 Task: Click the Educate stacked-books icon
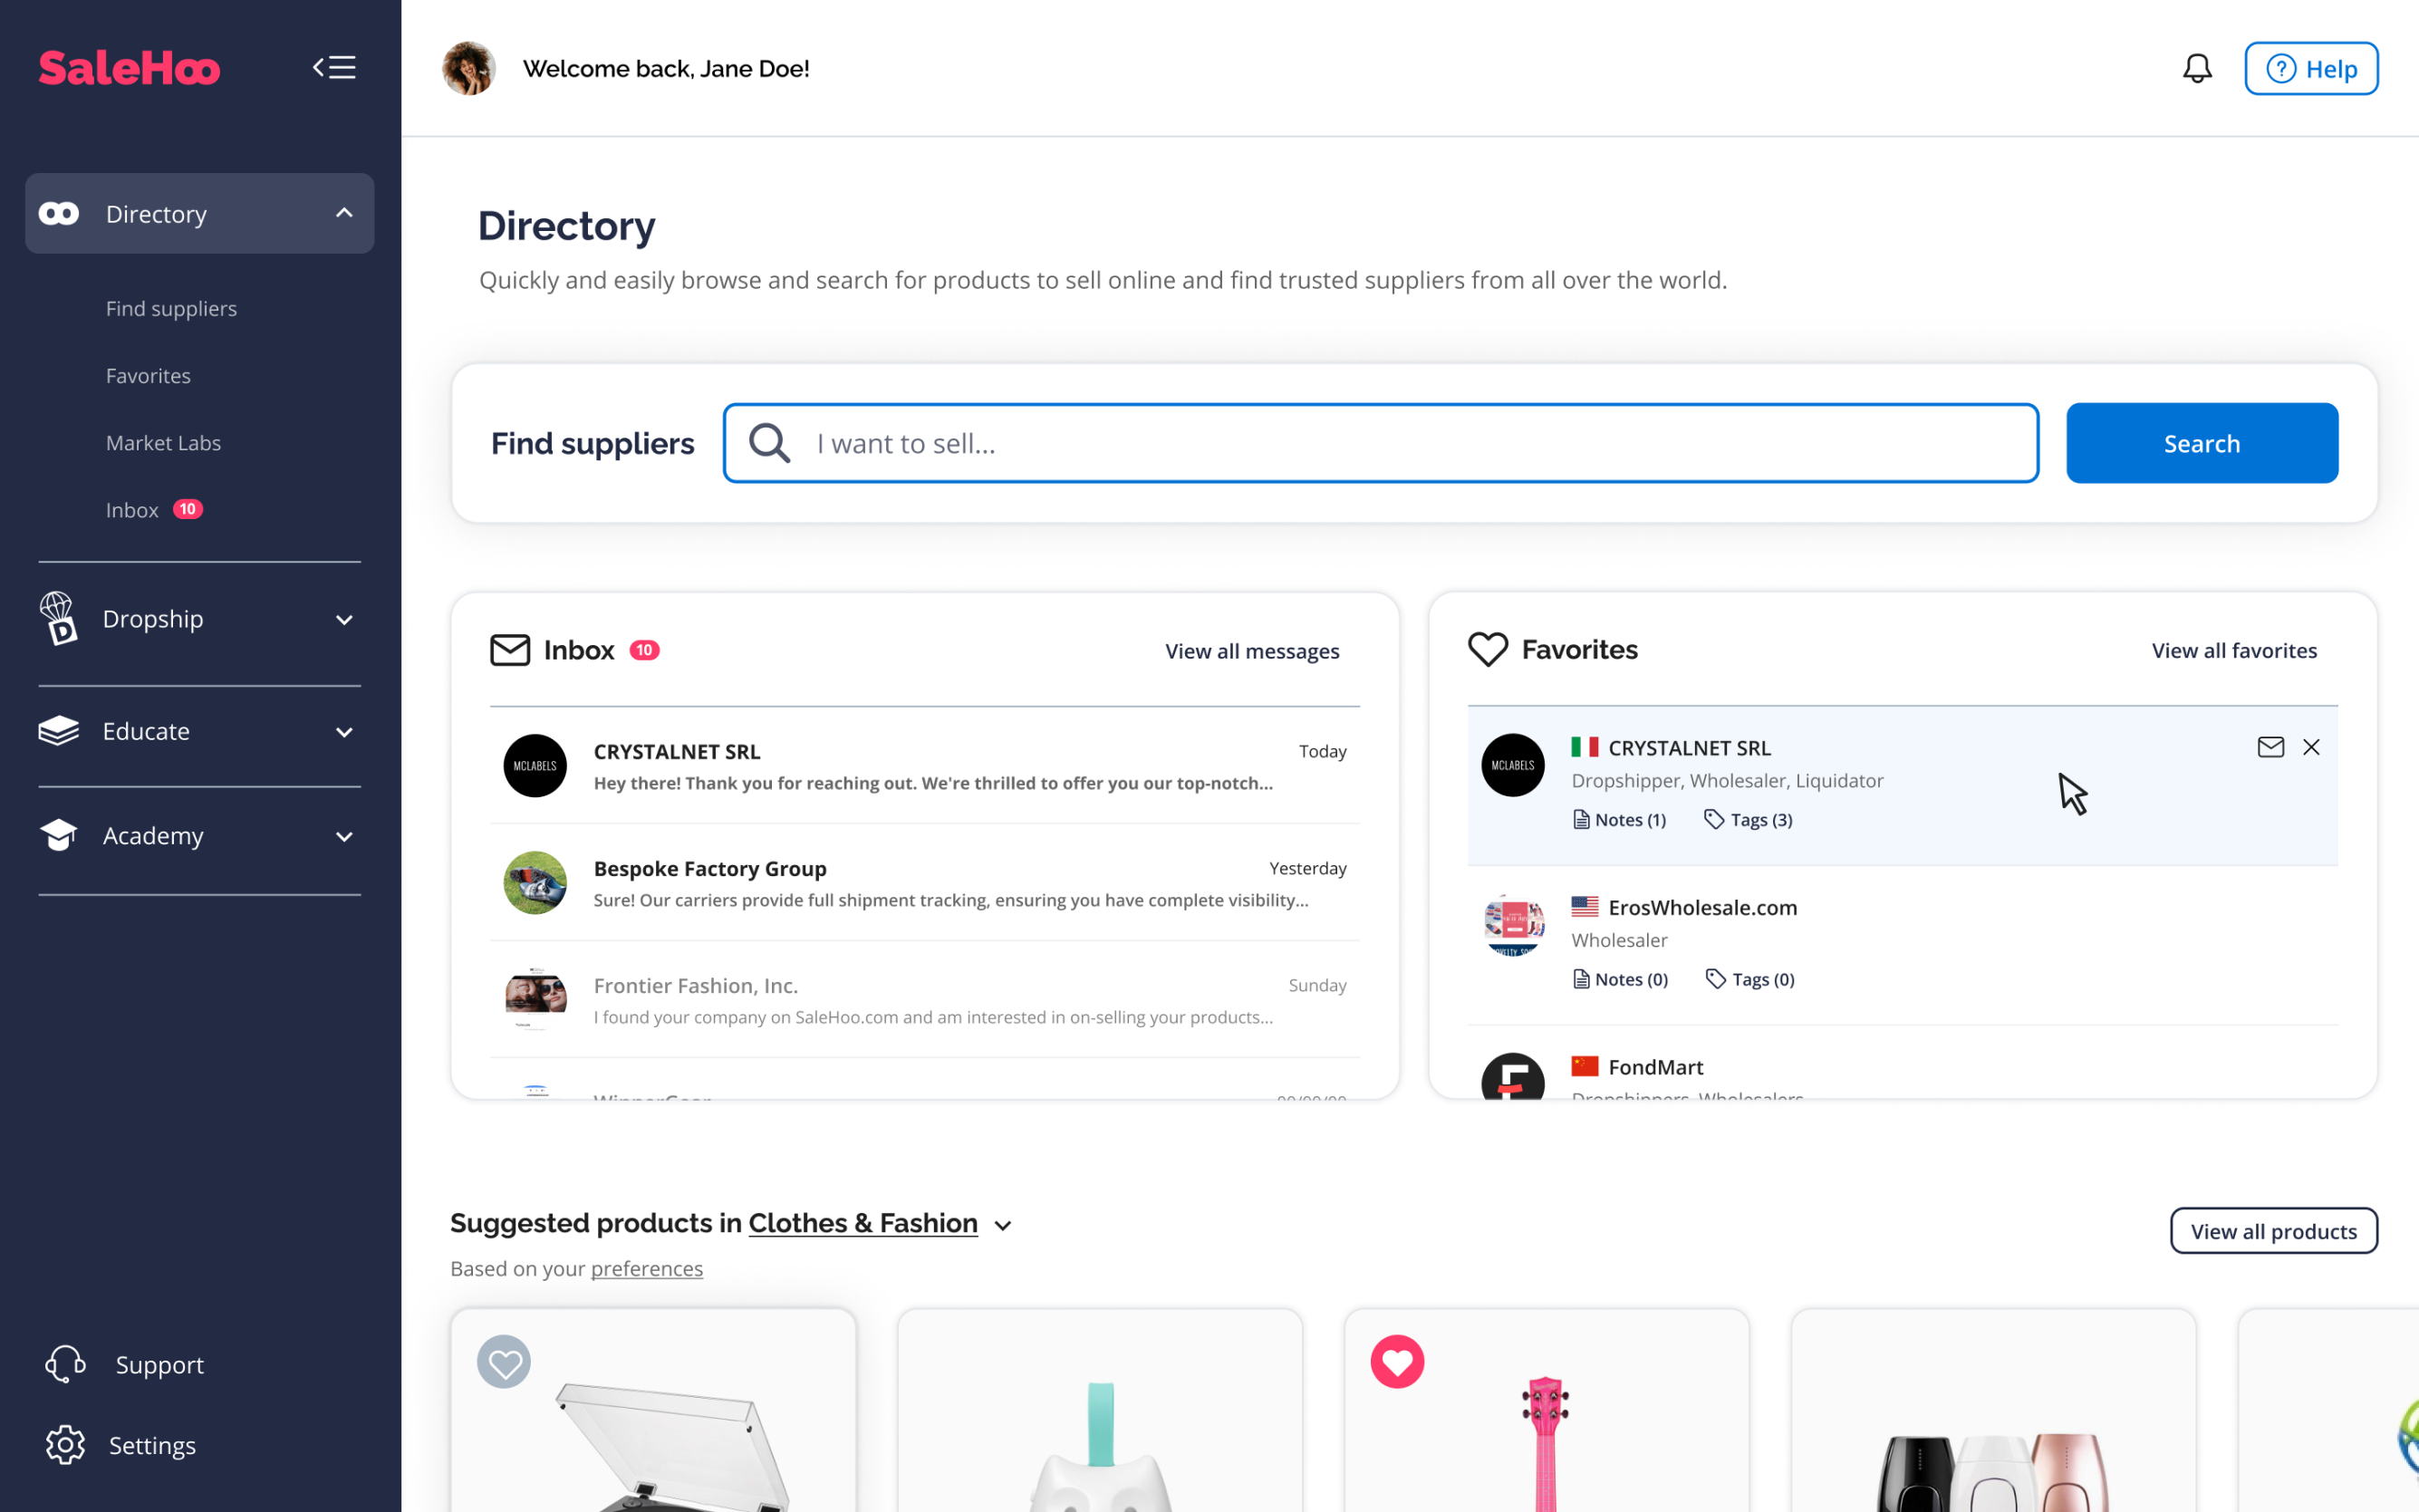point(58,731)
